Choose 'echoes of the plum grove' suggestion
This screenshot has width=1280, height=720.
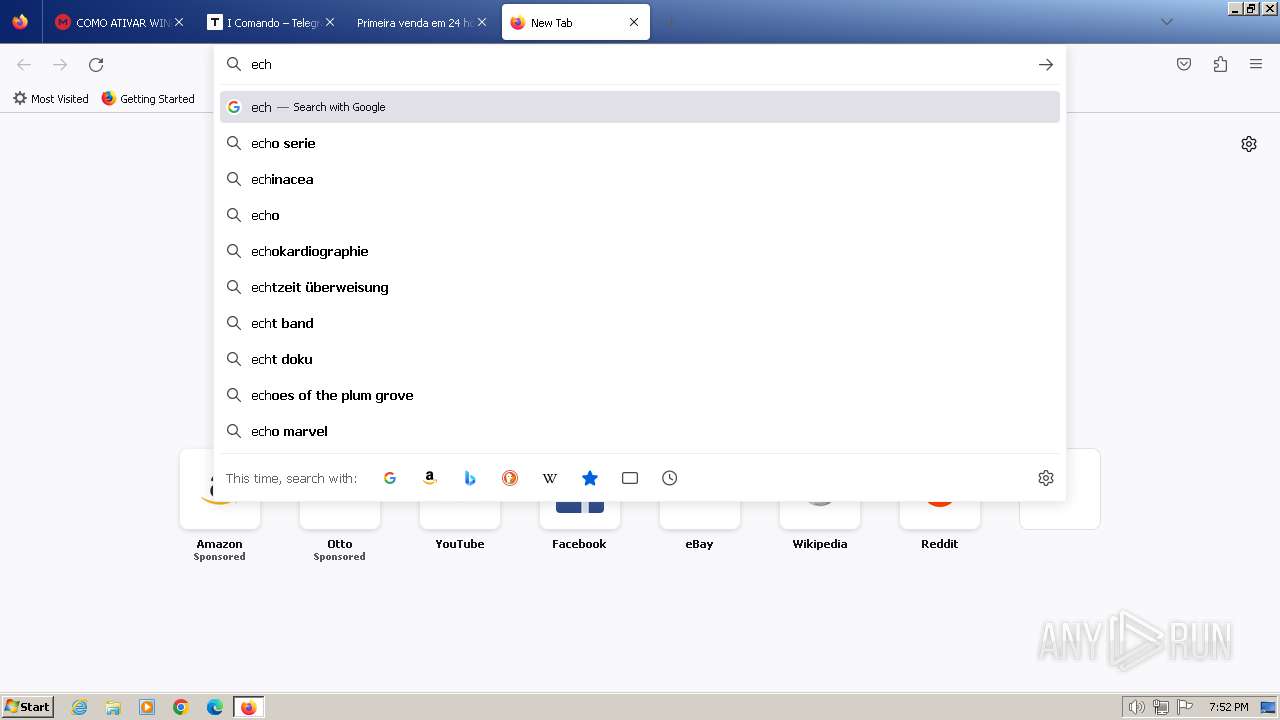coord(640,395)
